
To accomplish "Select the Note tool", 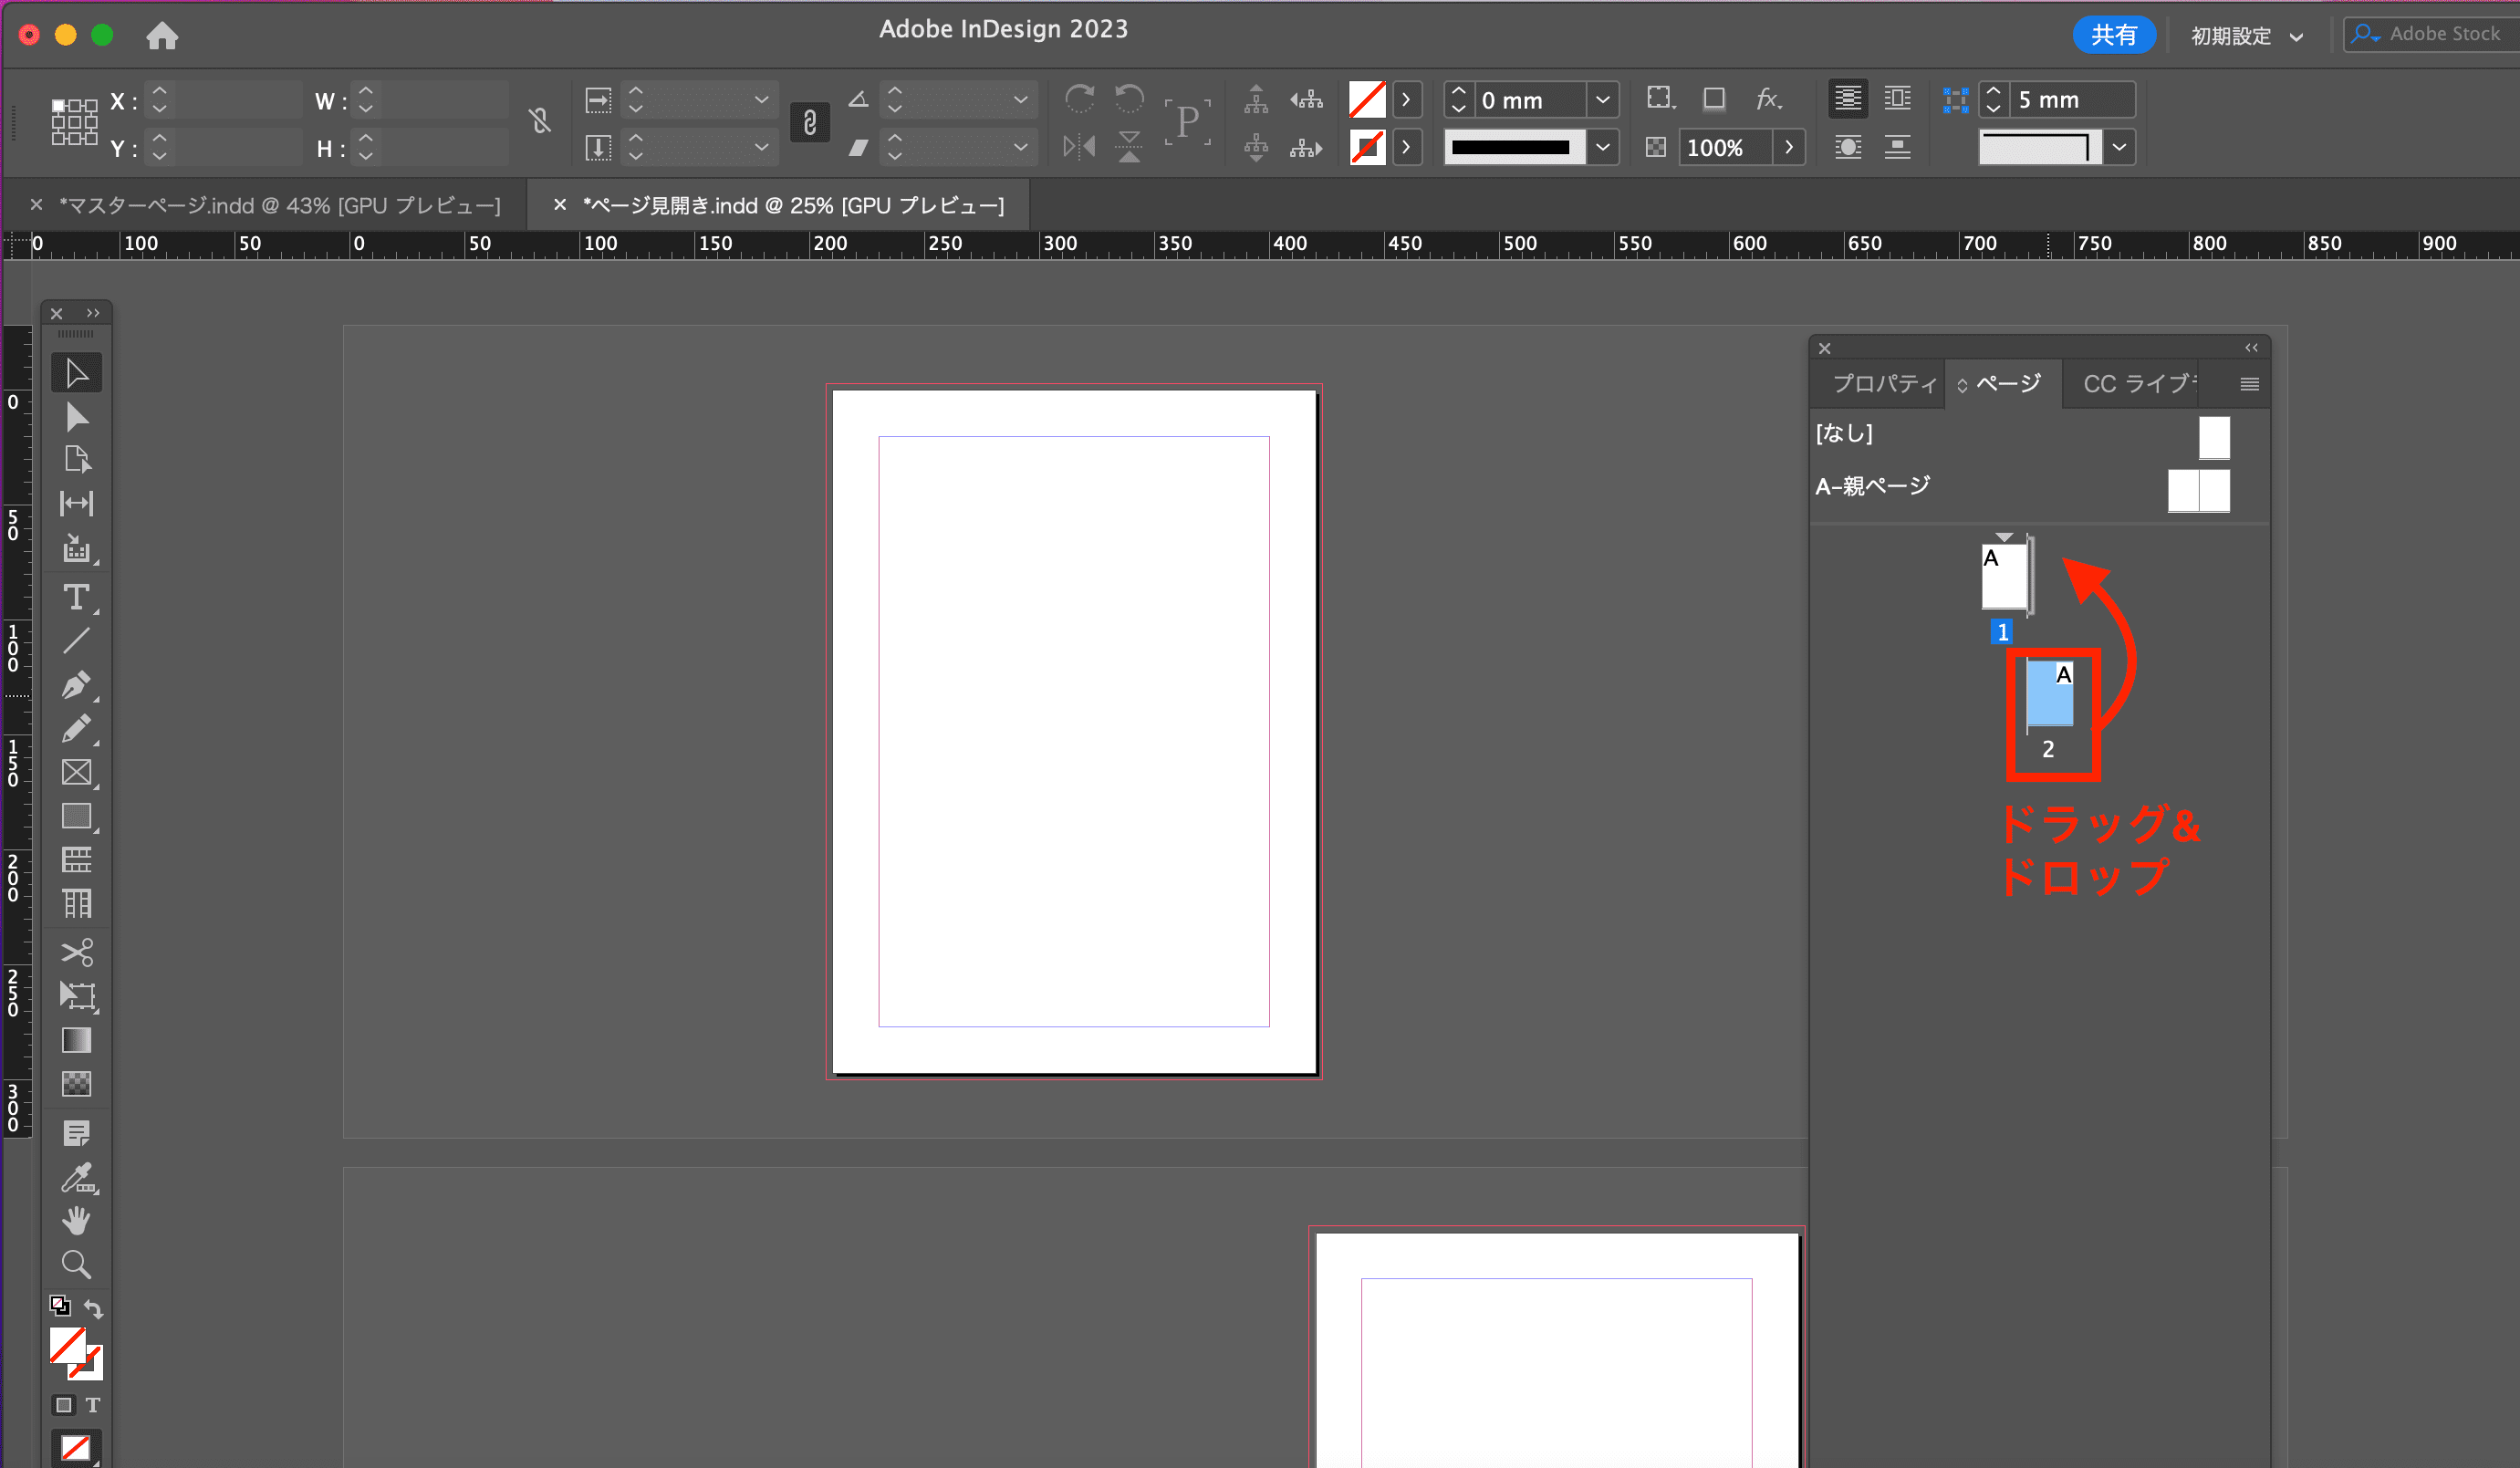I will pyautogui.click(x=76, y=1133).
